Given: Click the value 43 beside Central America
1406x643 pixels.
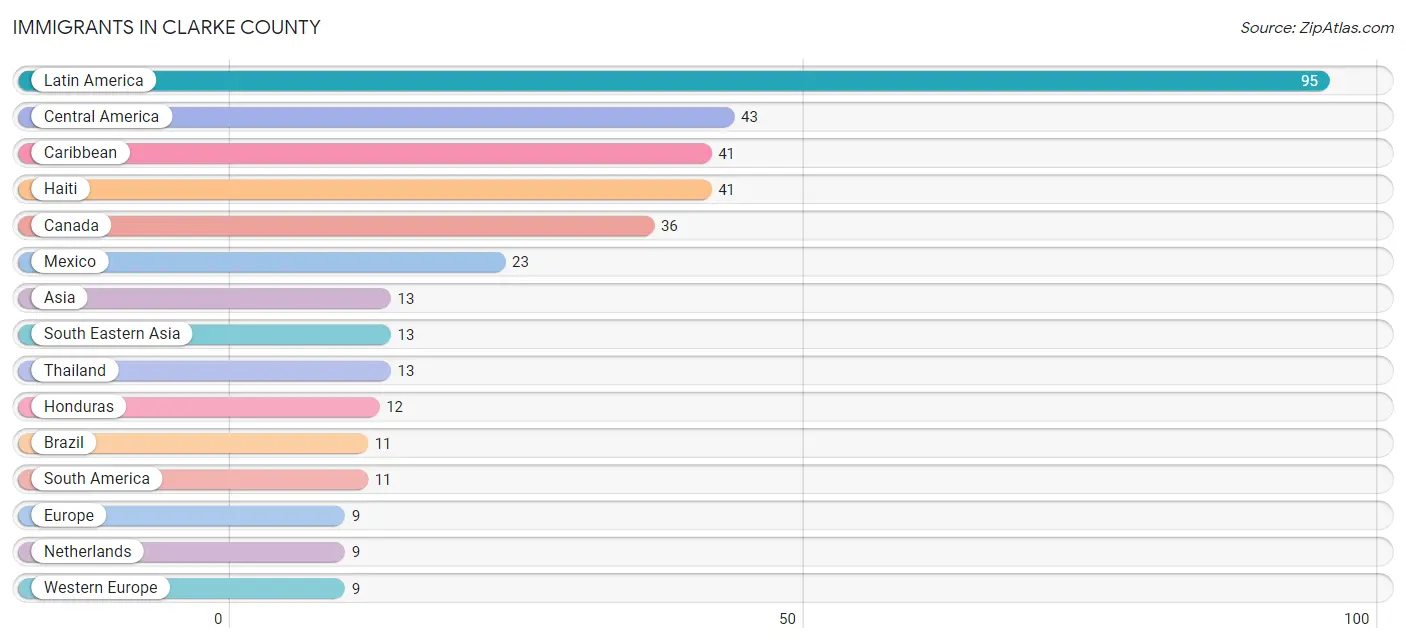Looking at the screenshot, I should pyautogui.click(x=749, y=117).
